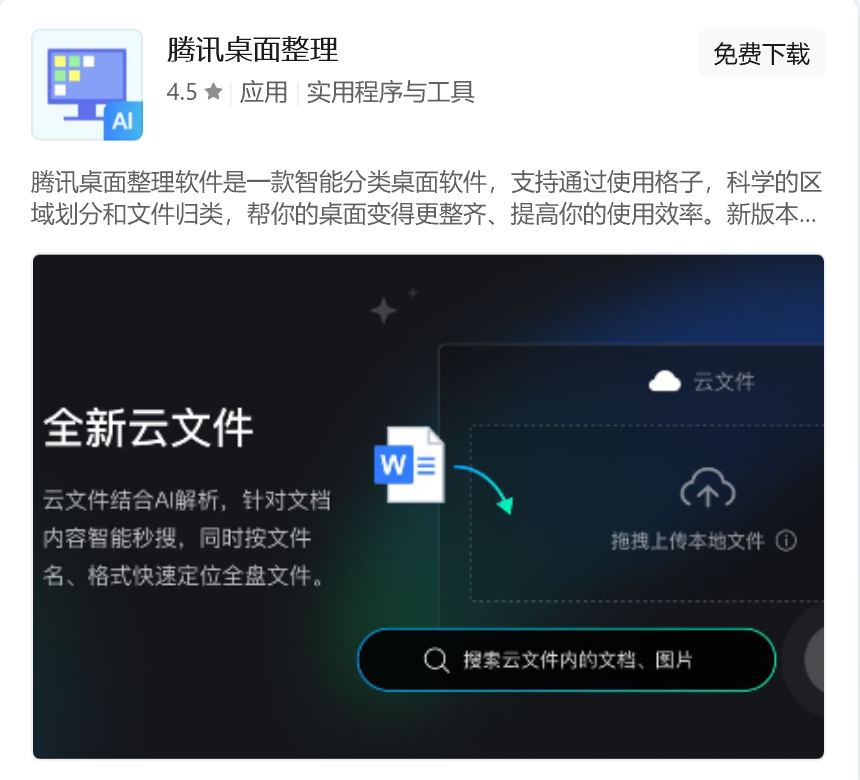
Task: Open the 腾讯桌面整理 title link
Action: point(252,50)
